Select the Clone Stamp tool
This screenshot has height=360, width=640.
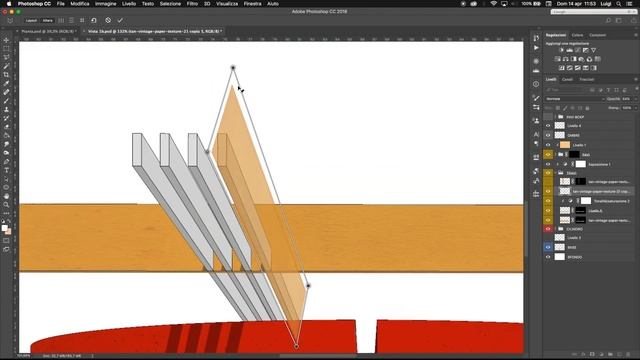click(6, 109)
